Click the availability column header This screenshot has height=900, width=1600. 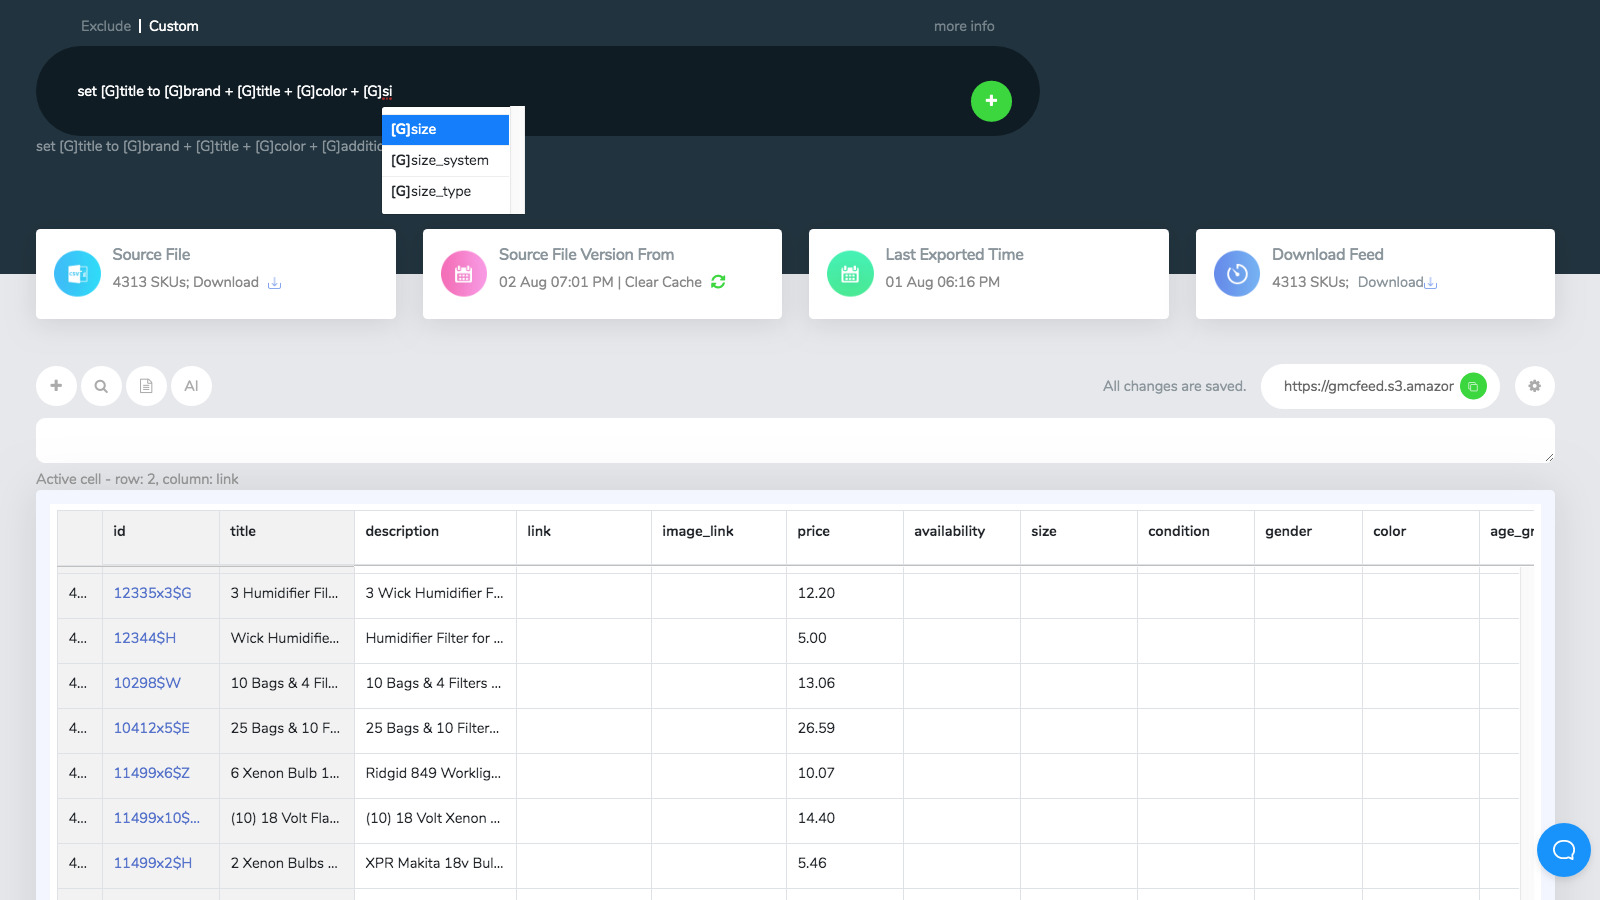pyautogui.click(x=962, y=538)
